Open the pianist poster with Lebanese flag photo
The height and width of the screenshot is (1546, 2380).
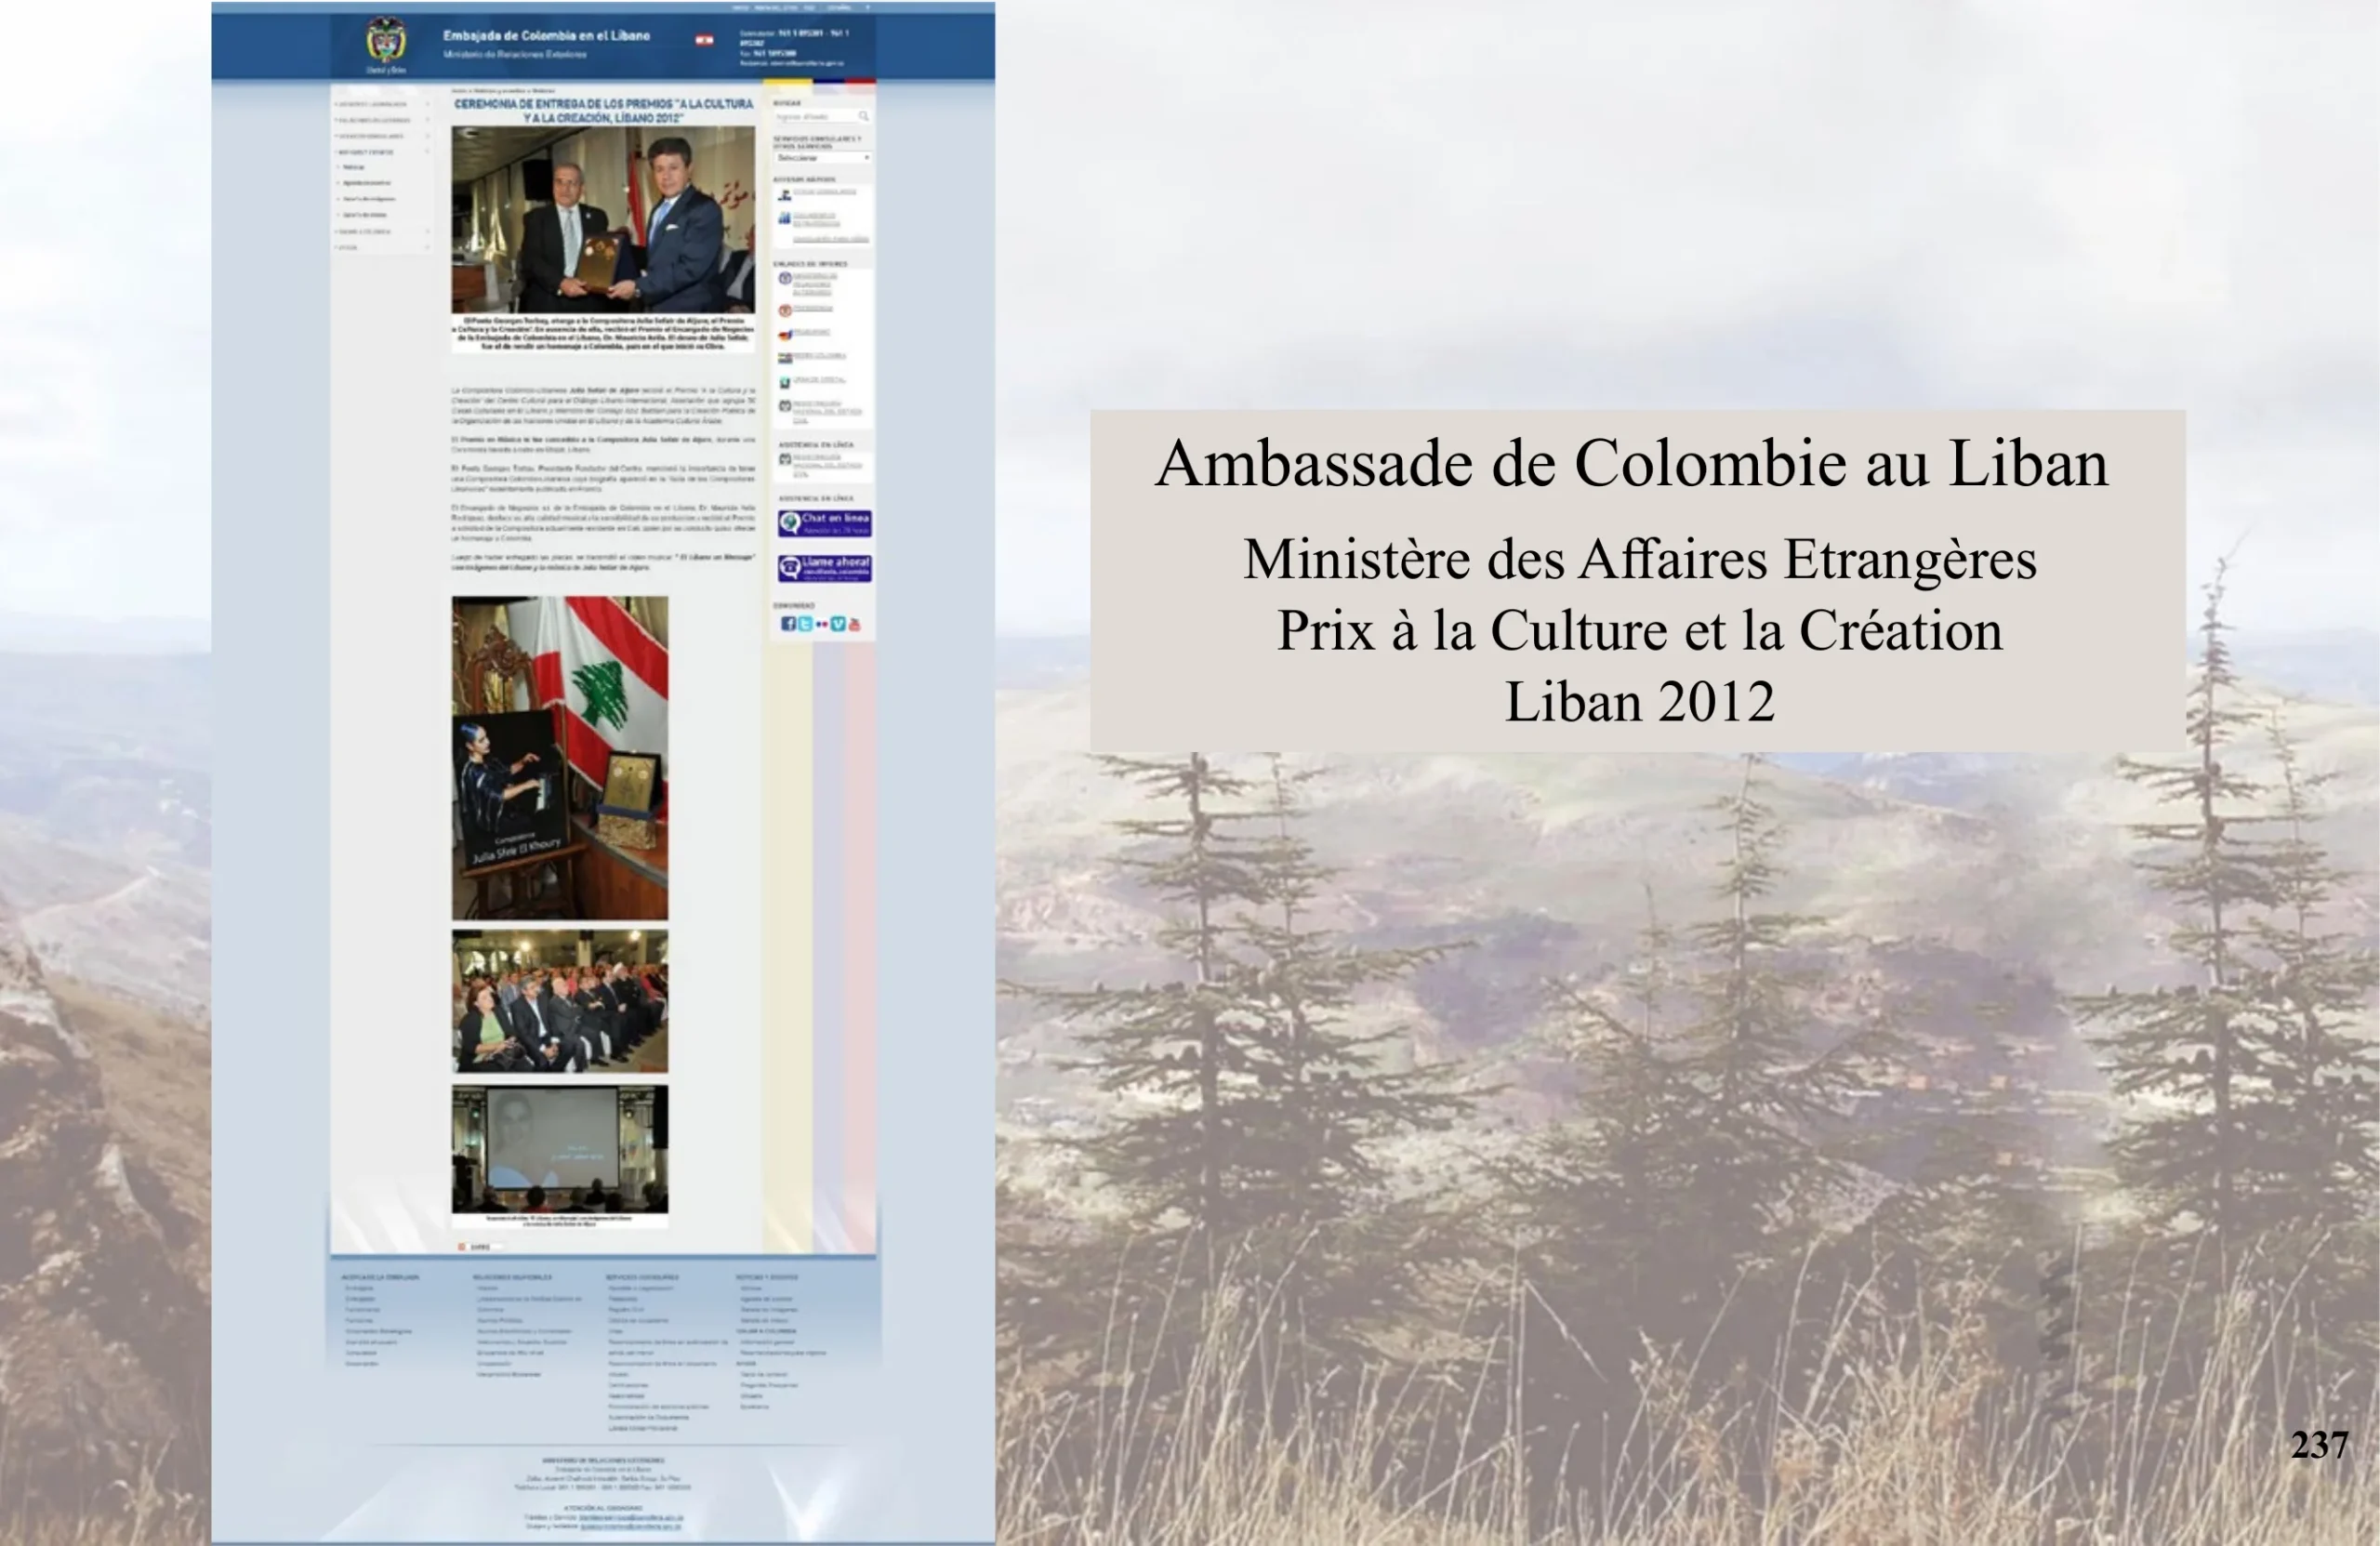coord(559,757)
